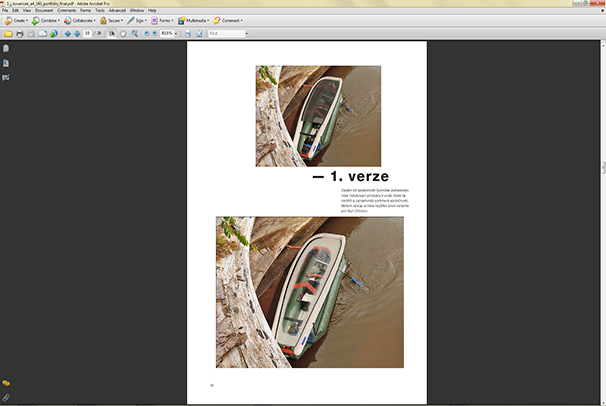Open the Comments panel at bottom left
This screenshot has width=606, height=406.
(x=6, y=383)
